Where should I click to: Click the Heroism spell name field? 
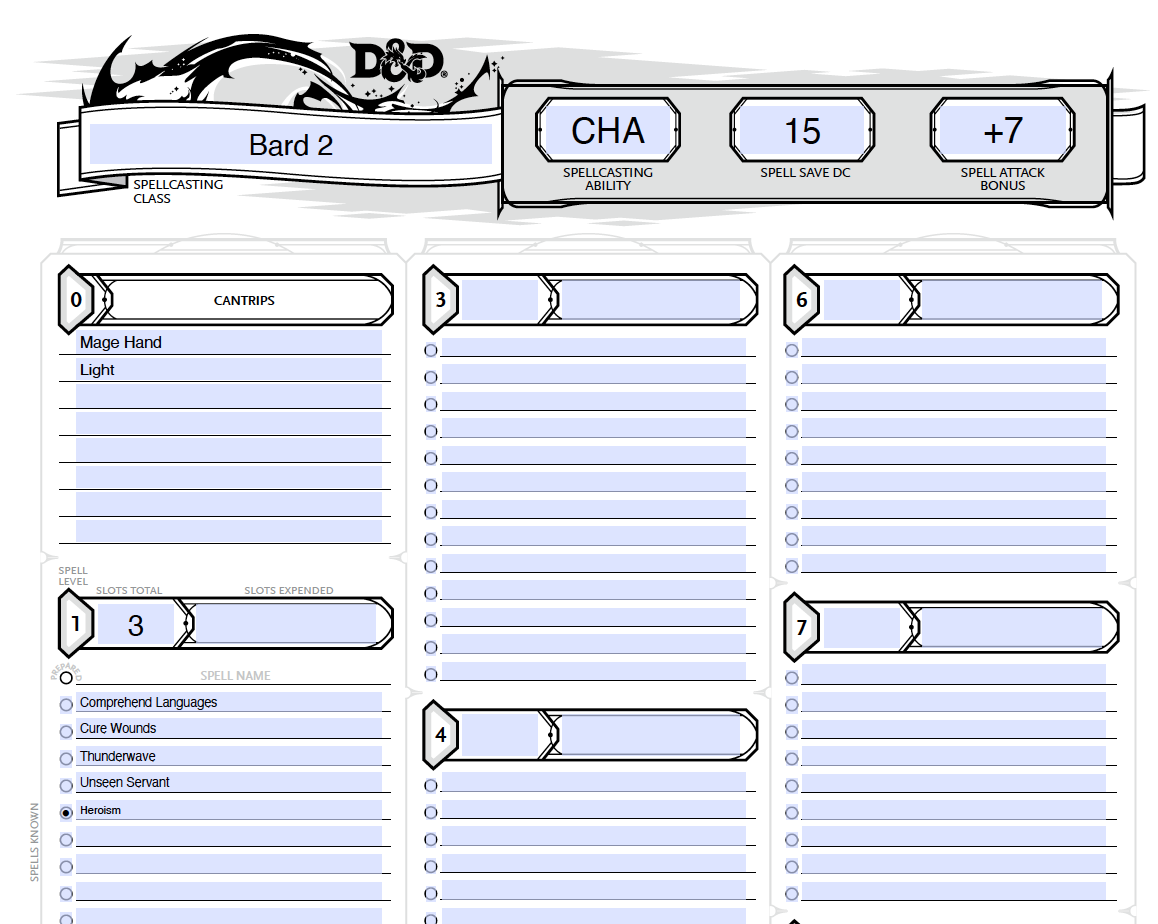[228, 810]
